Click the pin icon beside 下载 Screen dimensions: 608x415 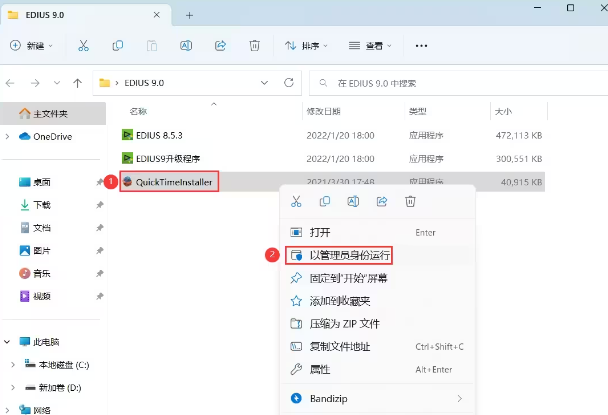pyautogui.click(x=100, y=204)
